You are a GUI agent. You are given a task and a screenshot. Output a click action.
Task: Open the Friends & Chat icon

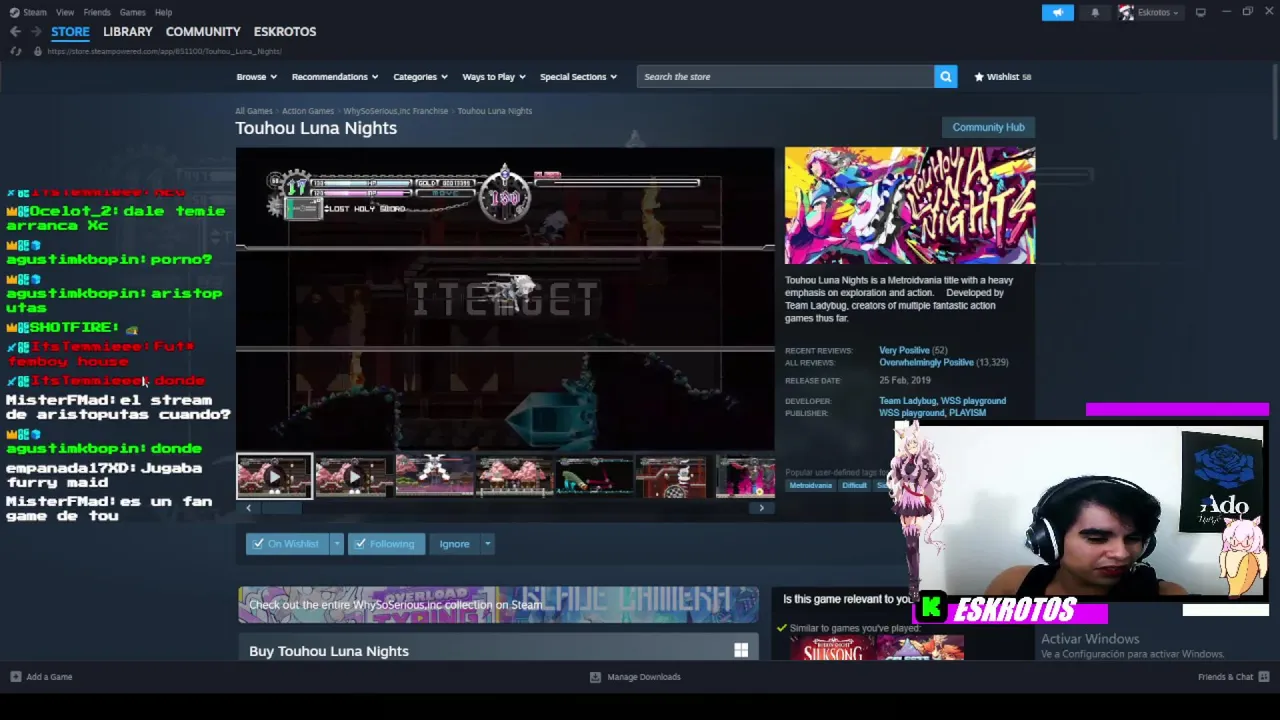point(1263,677)
